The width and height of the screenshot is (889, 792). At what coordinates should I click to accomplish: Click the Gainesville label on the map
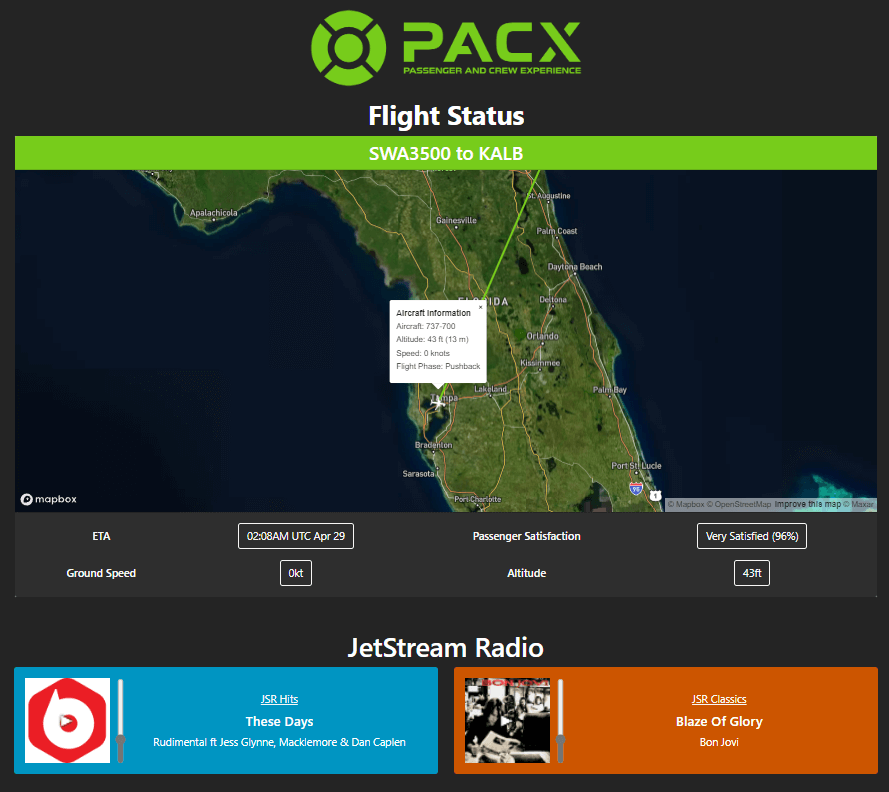[456, 220]
